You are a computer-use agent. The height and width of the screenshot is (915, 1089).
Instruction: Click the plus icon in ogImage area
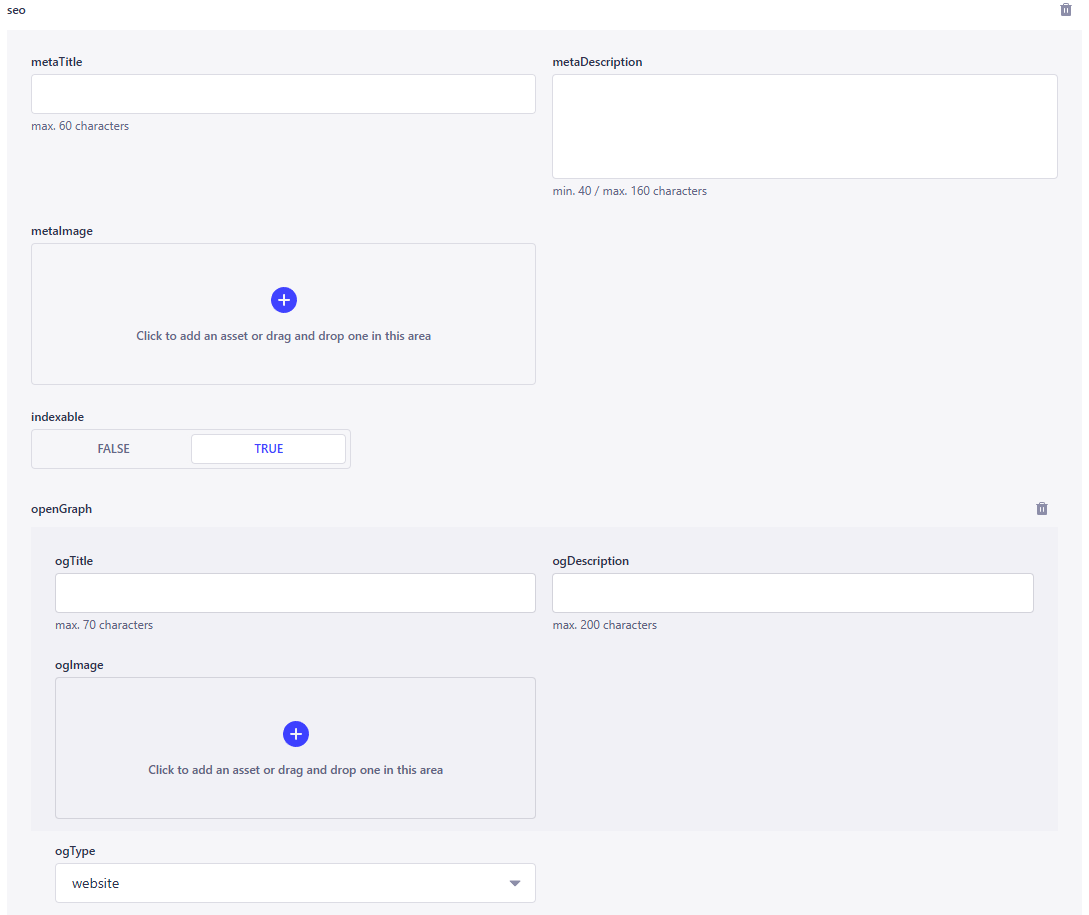point(296,734)
